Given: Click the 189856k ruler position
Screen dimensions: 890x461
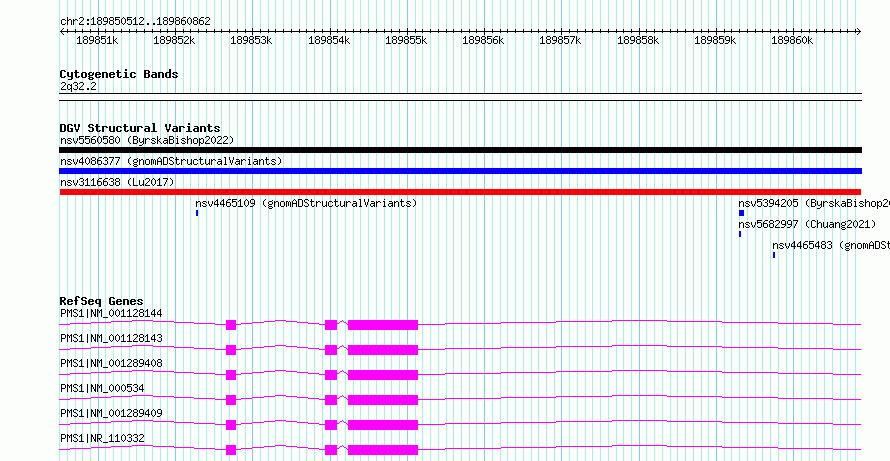Looking at the screenshot, I should (x=483, y=40).
